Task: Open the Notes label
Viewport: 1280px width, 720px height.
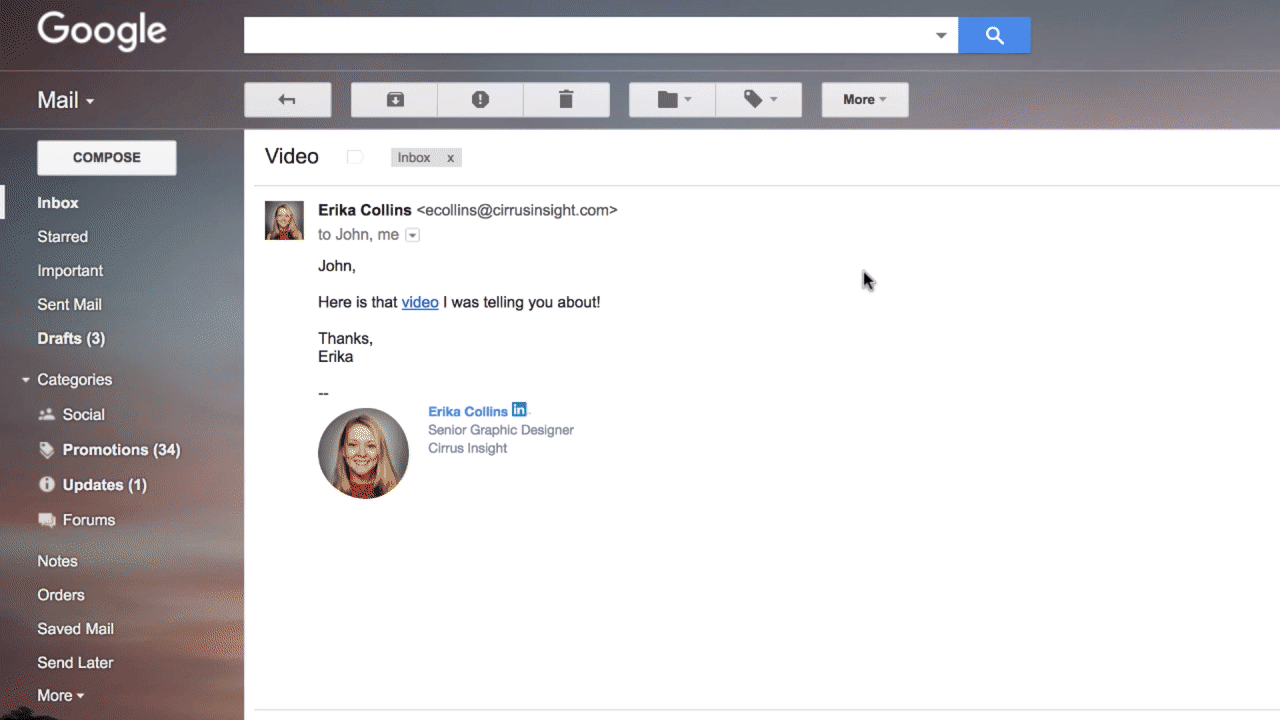Action: click(57, 561)
